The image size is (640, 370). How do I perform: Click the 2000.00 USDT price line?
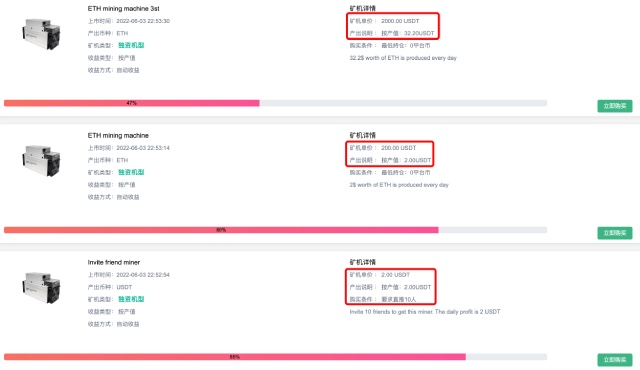384,21
